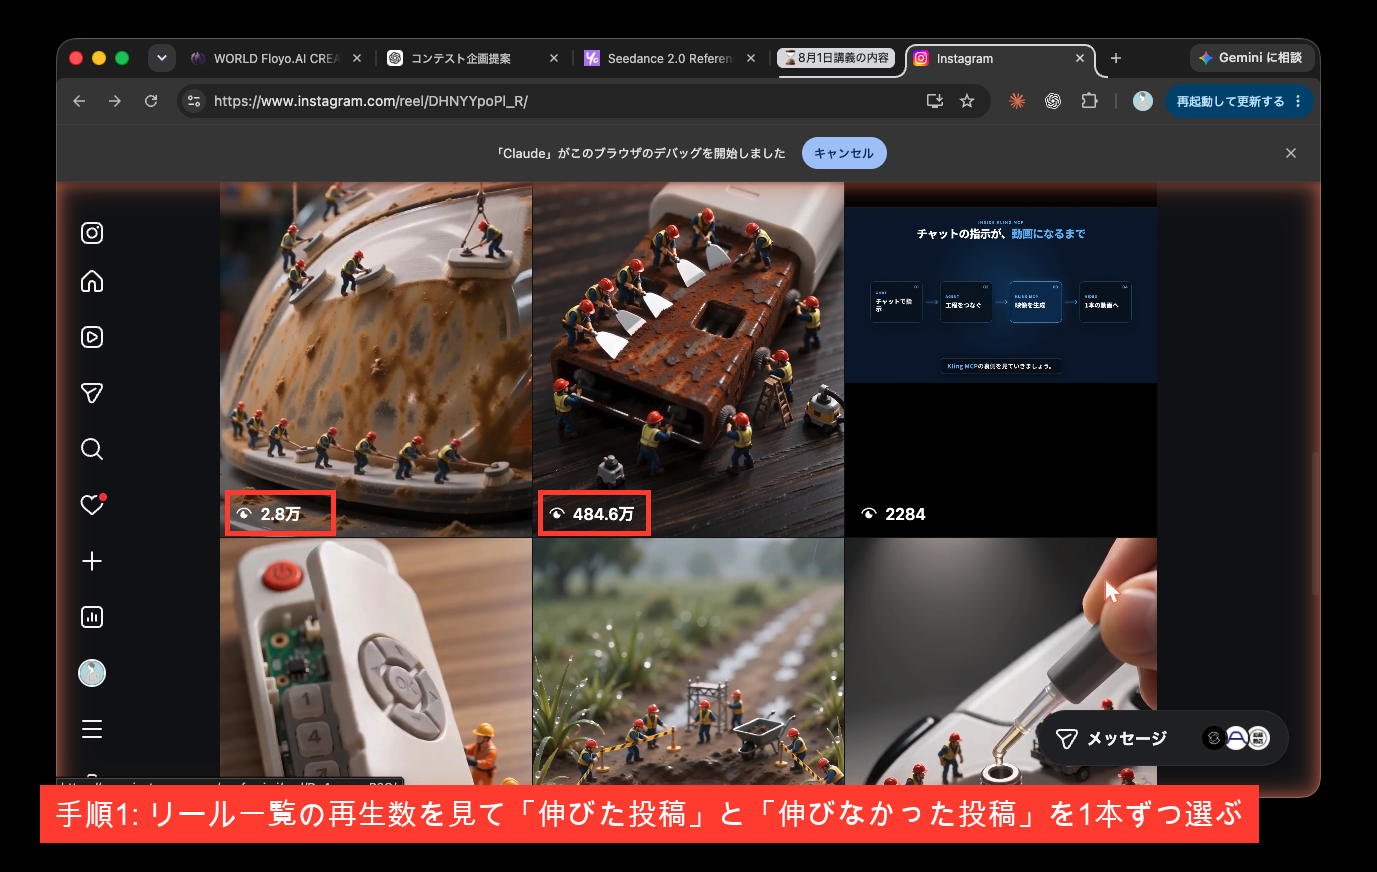The height and width of the screenshot is (872, 1377).
Task: Open hamburger More menu in sidebar
Action: pos(92,729)
